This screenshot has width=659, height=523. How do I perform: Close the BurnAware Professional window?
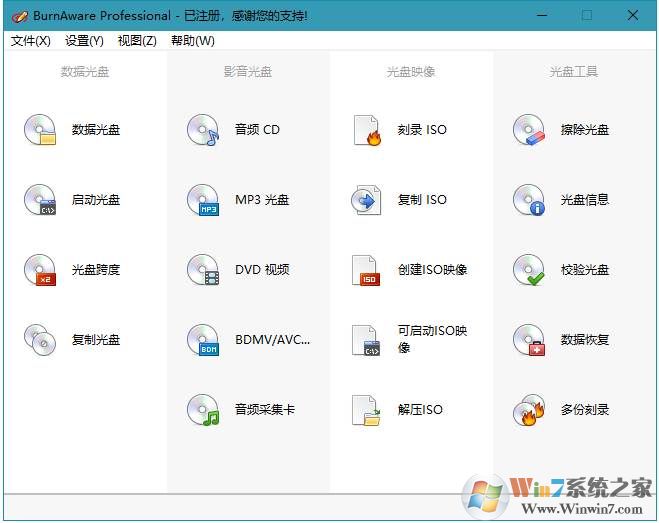click(633, 16)
